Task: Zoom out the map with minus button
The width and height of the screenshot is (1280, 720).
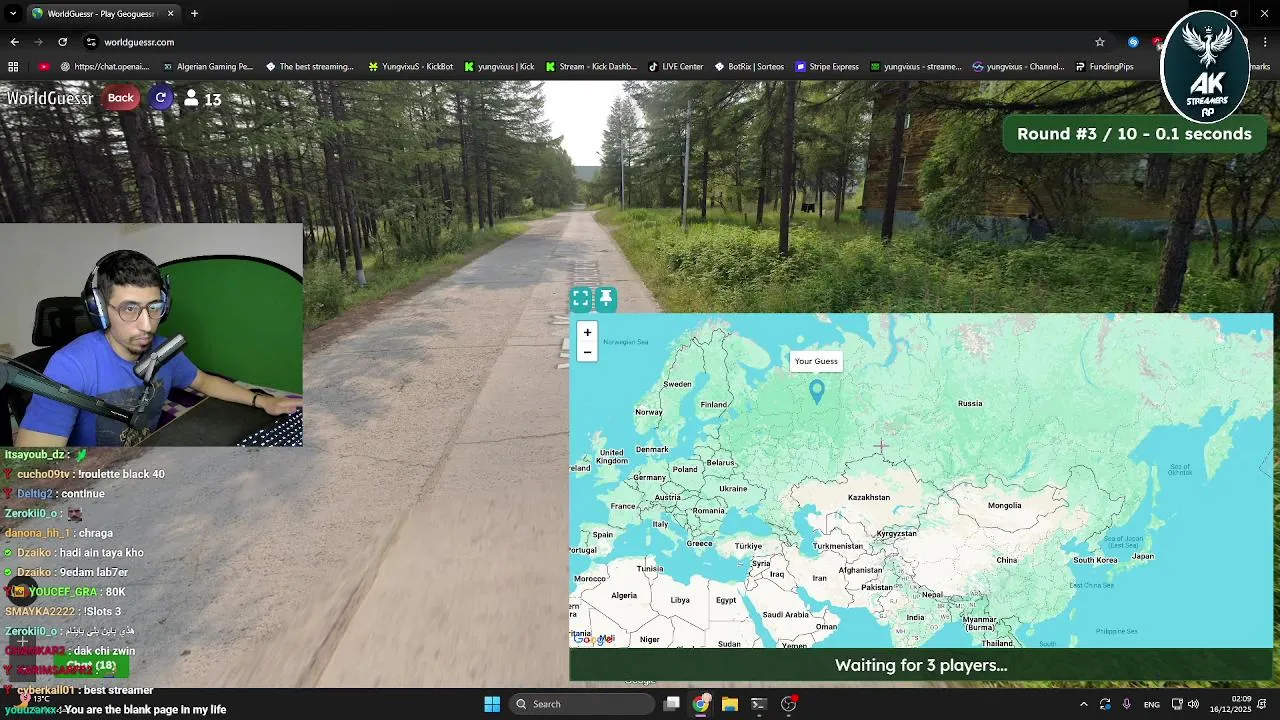Action: (x=587, y=352)
